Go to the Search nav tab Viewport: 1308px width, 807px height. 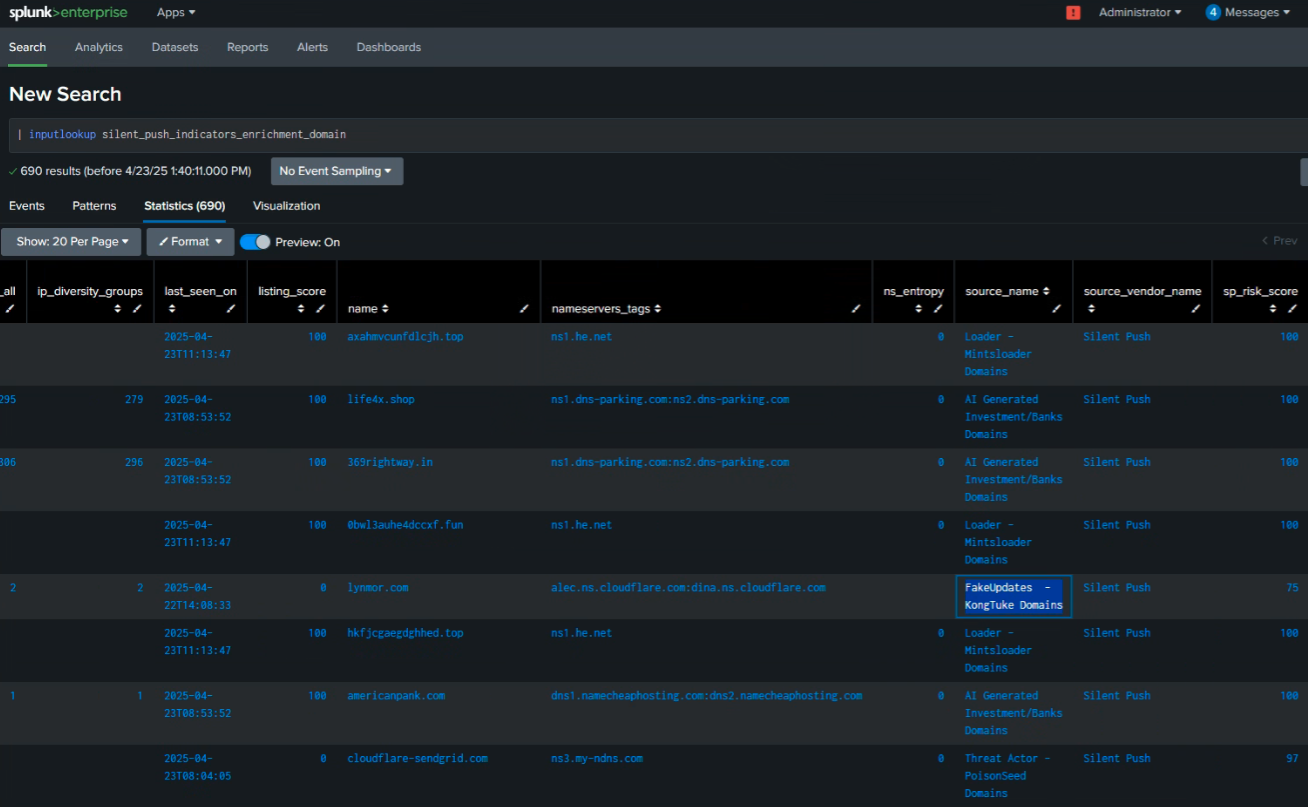point(28,47)
